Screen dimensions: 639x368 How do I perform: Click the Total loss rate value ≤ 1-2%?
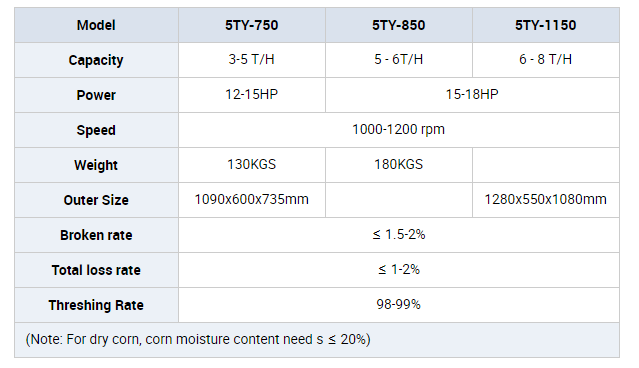(399, 270)
